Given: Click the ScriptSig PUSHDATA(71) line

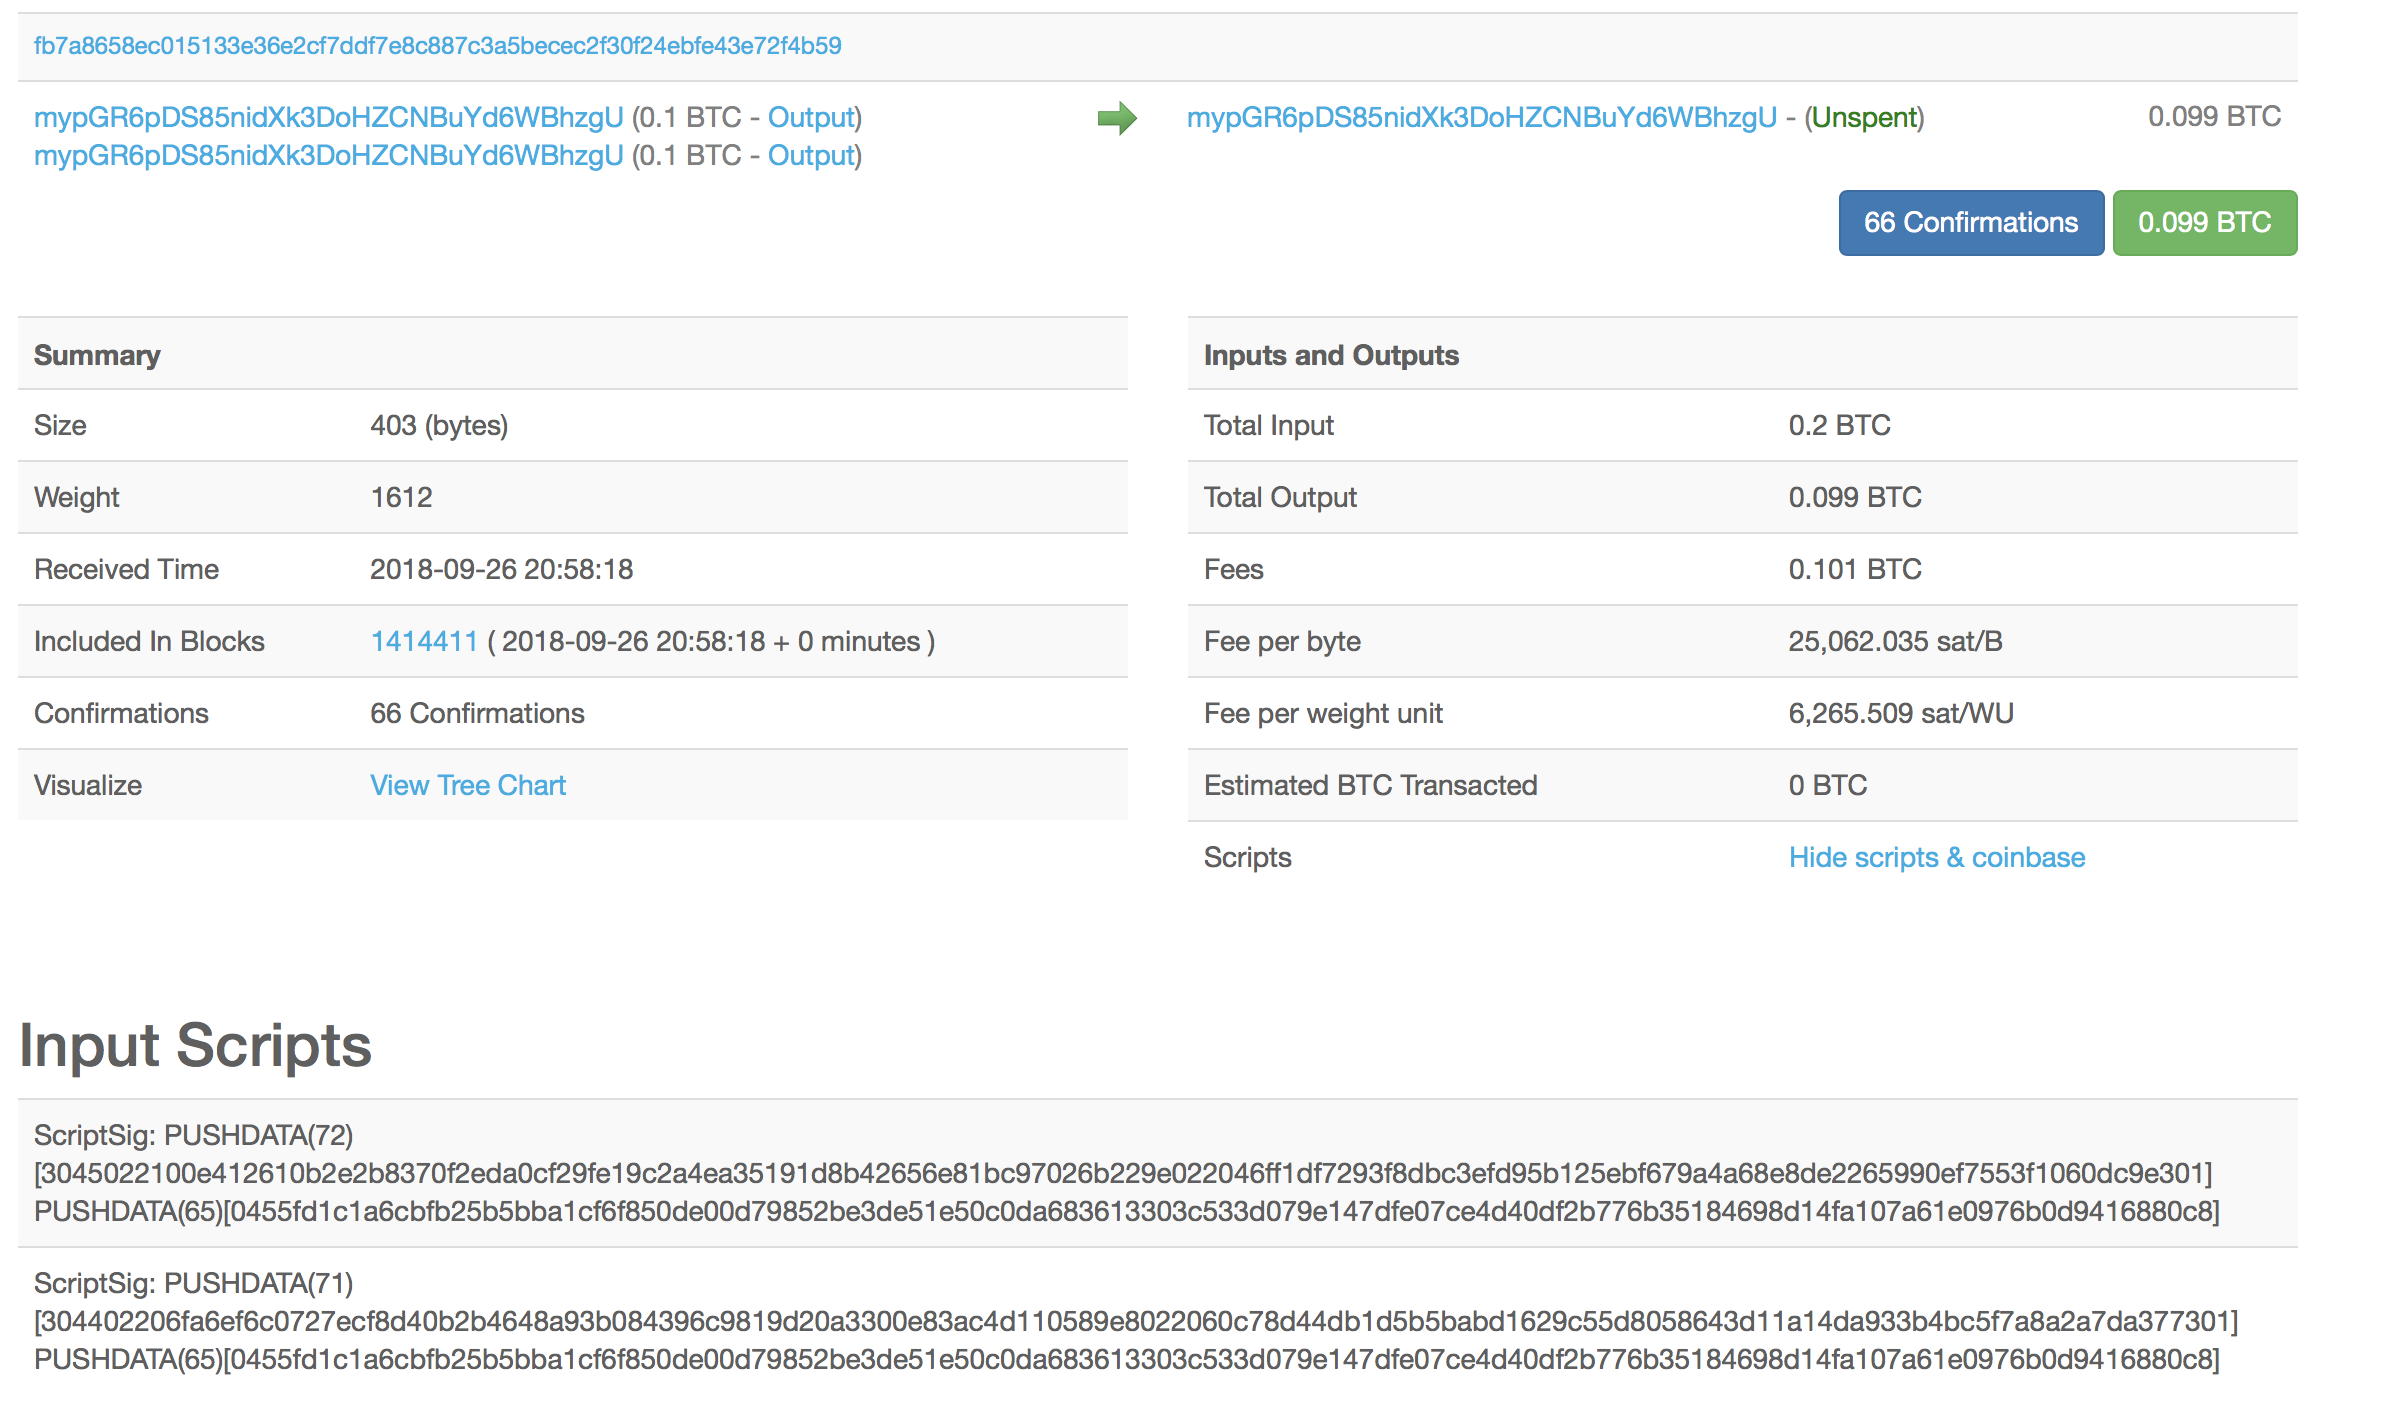Looking at the screenshot, I should (x=193, y=1284).
